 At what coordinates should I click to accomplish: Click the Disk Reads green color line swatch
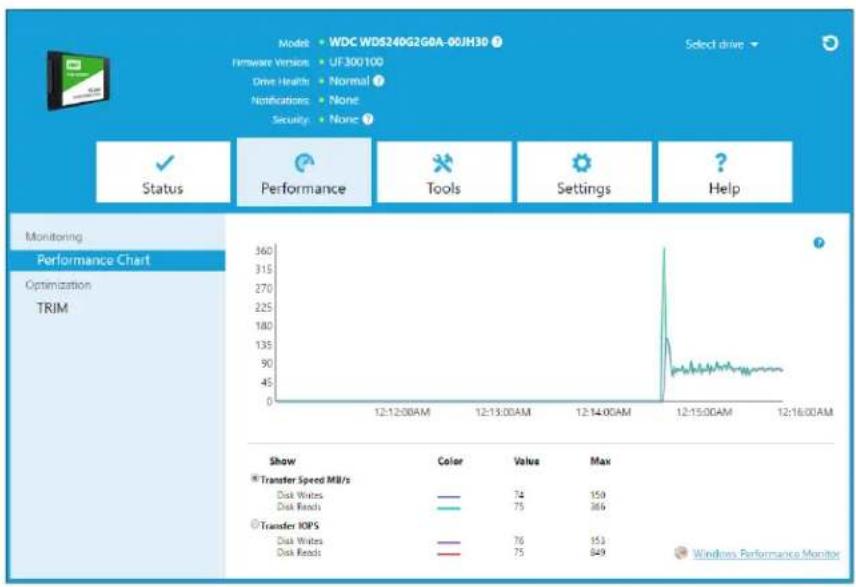pos(449,508)
